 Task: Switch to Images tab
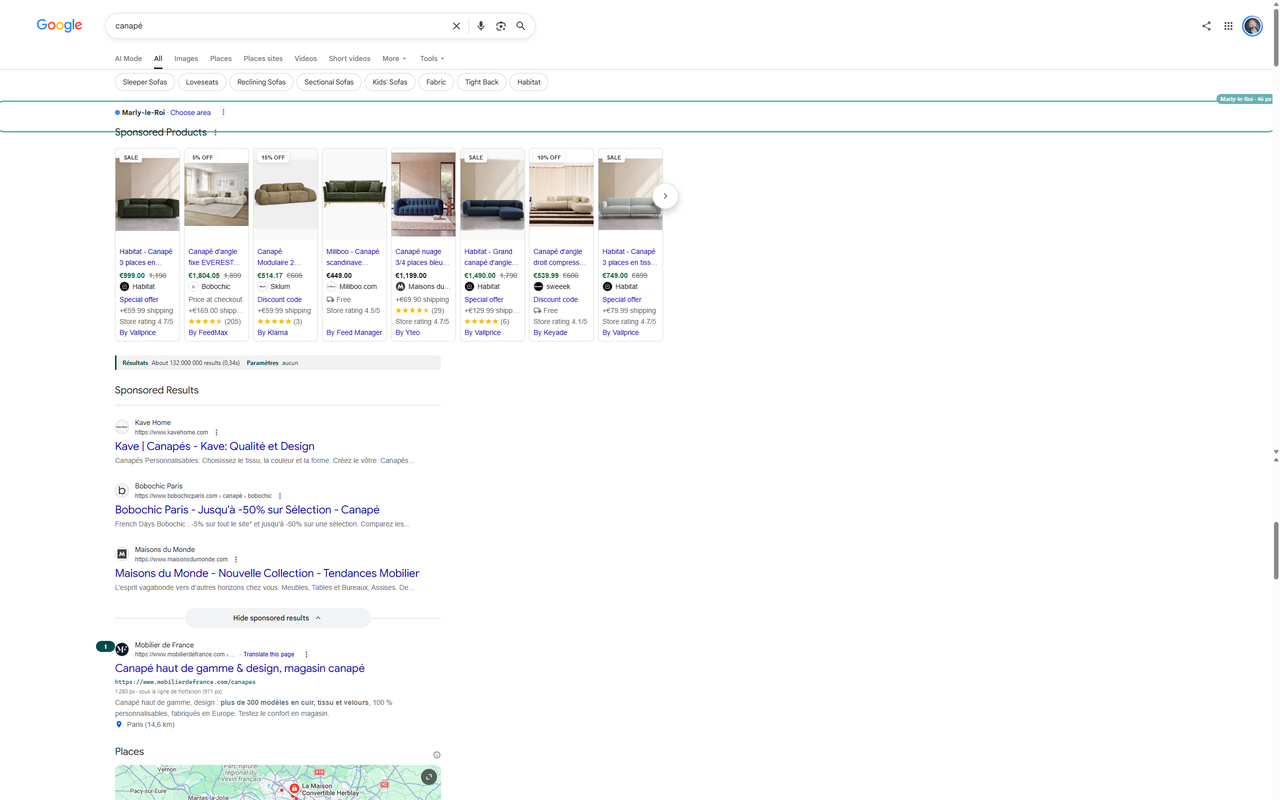click(x=186, y=59)
